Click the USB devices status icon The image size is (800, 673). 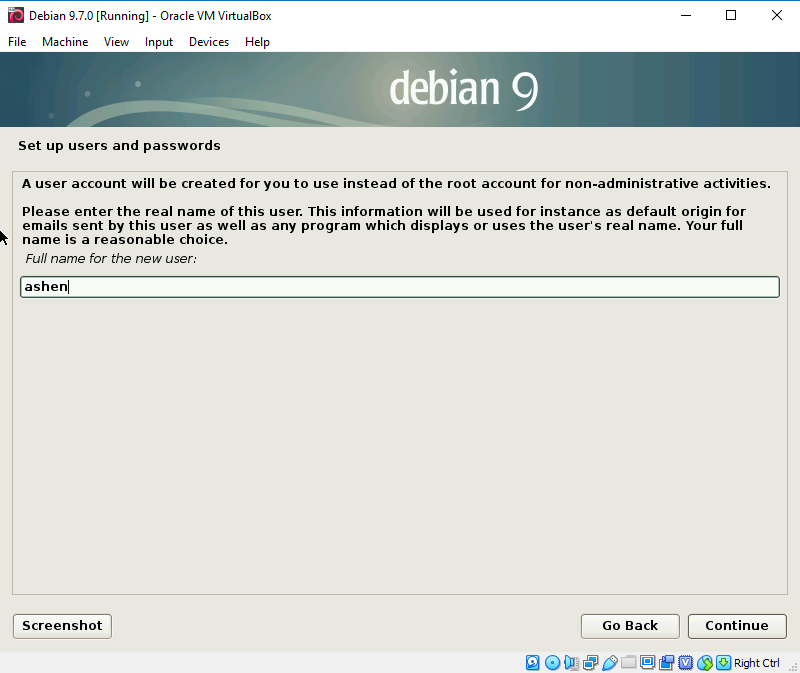[x=610, y=662]
